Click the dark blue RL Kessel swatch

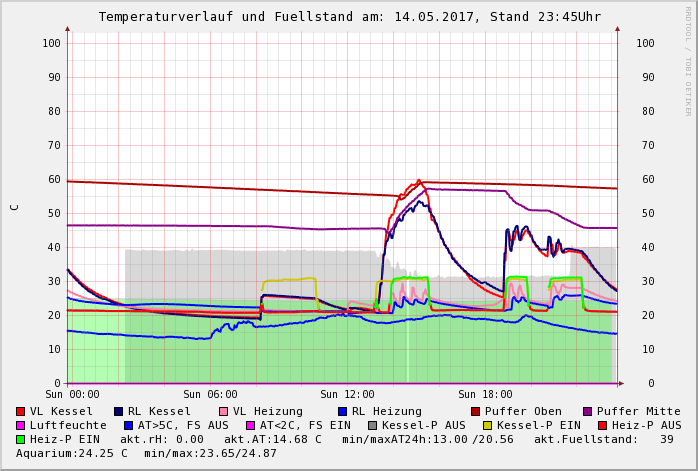click(x=118, y=411)
